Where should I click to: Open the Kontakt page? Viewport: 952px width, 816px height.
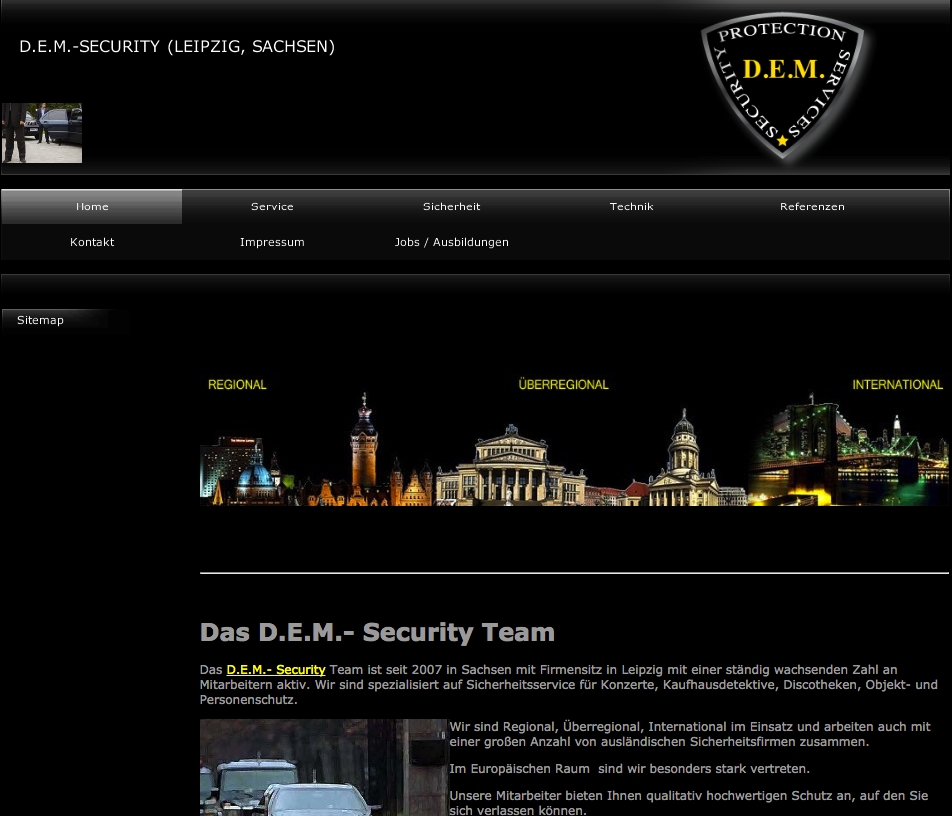tap(92, 242)
